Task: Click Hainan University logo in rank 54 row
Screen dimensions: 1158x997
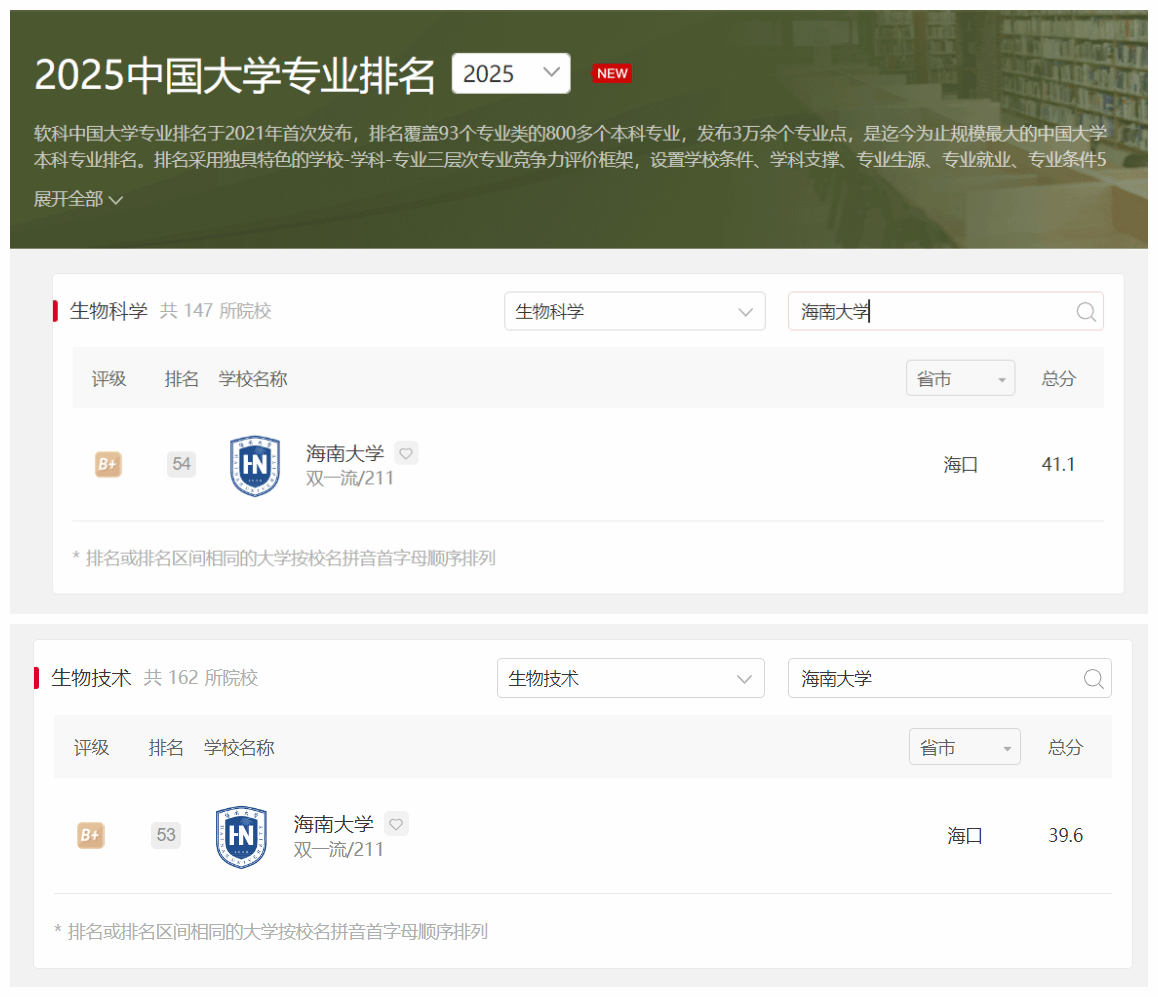Action: [x=255, y=465]
